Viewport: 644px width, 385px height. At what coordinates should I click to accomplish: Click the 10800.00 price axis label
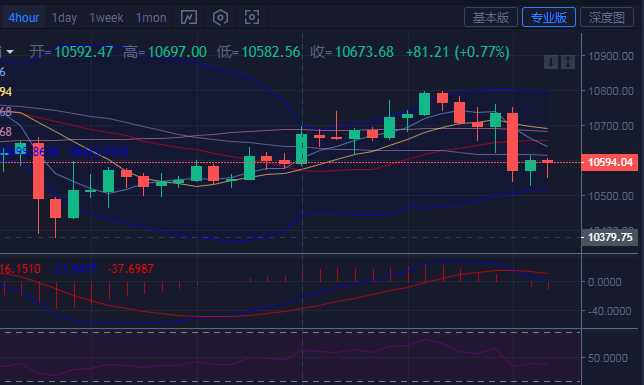click(x=611, y=91)
